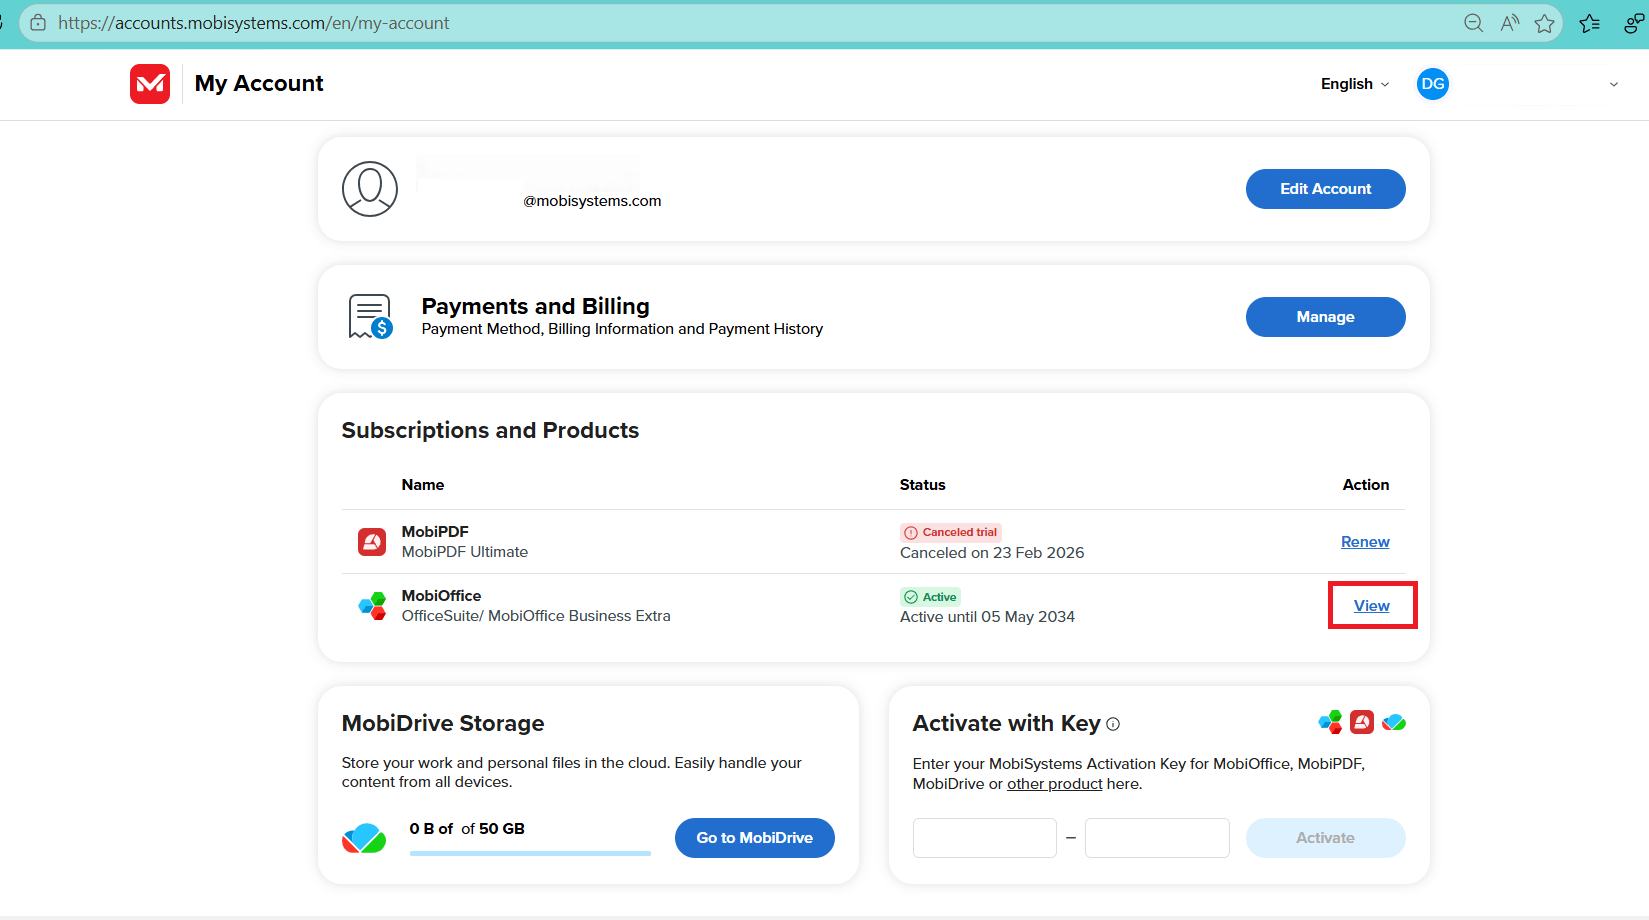Click the Read aloud icon in address bar

pyautogui.click(x=1510, y=23)
